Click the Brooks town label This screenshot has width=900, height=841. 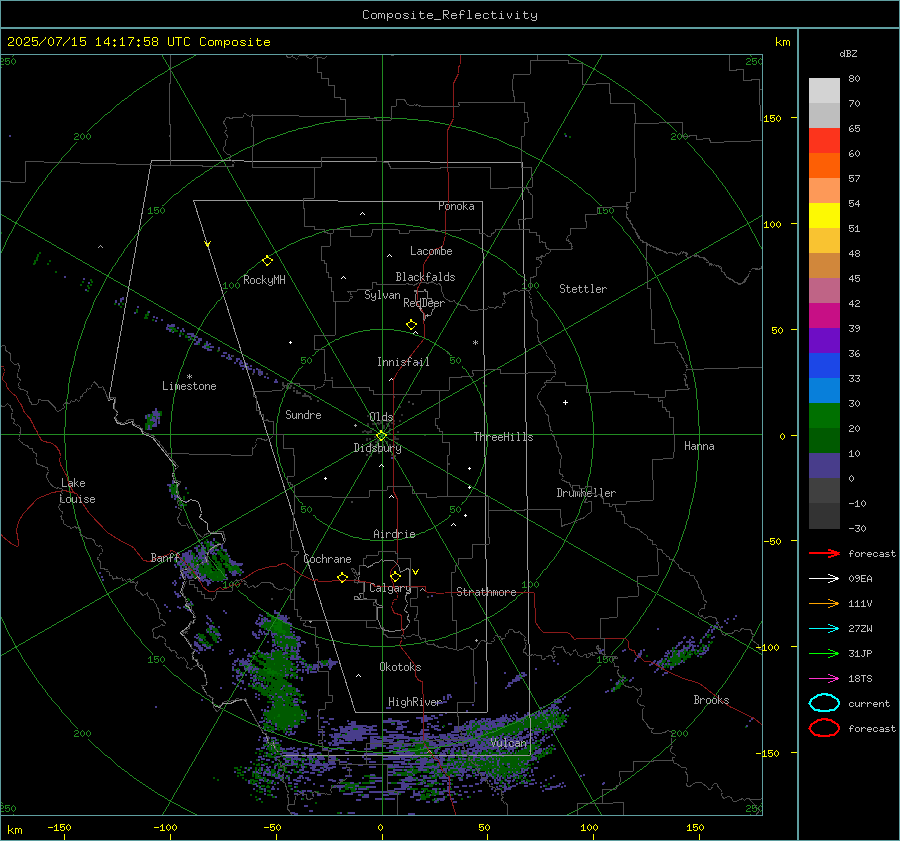point(711,700)
